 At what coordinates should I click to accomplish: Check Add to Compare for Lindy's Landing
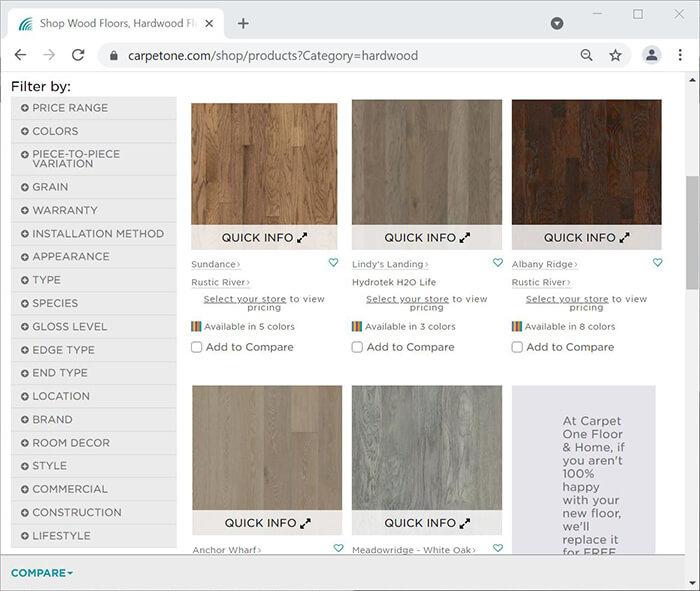tap(357, 347)
